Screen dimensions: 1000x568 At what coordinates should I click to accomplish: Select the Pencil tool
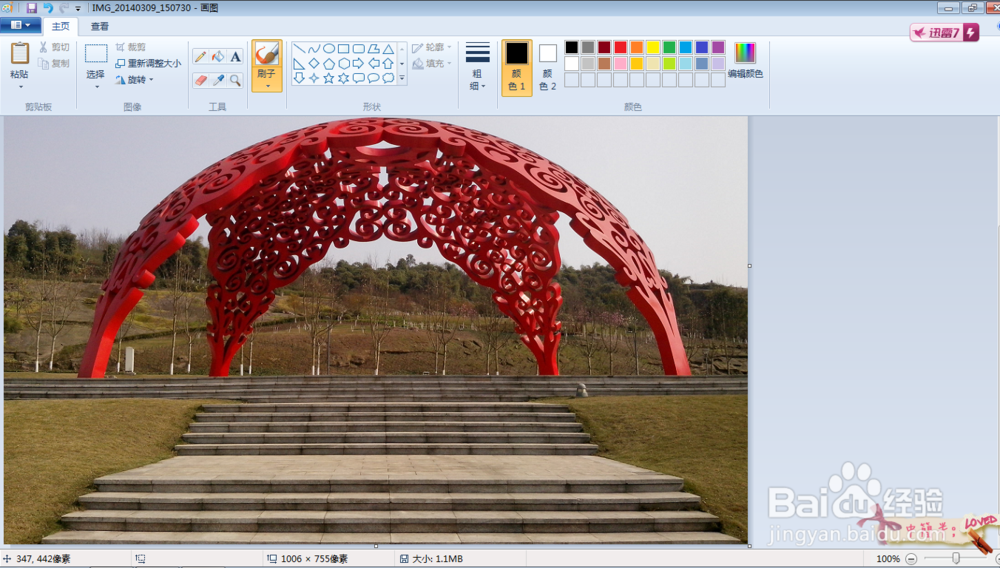pos(200,57)
